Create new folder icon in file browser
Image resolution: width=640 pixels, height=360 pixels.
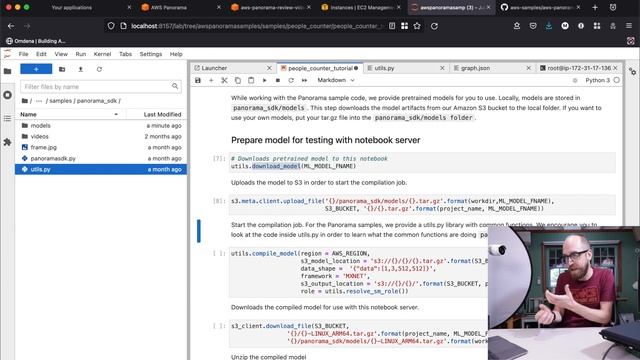62,69
